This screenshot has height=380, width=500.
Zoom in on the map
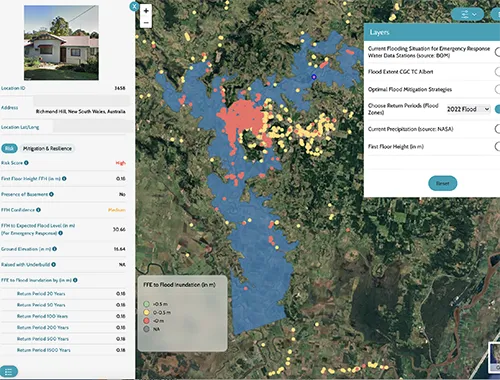(x=146, y=11)
